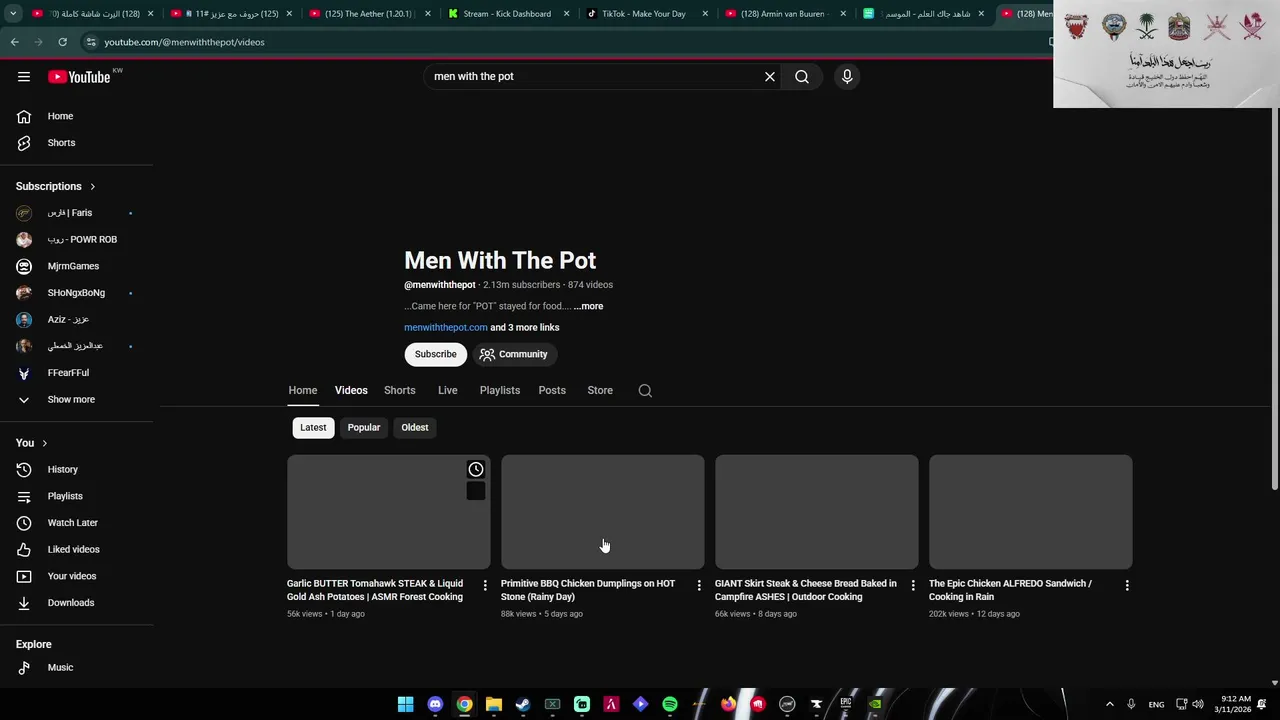
Task: Open the FFearFFul subscription channel
Action: (x=76, y=372)
